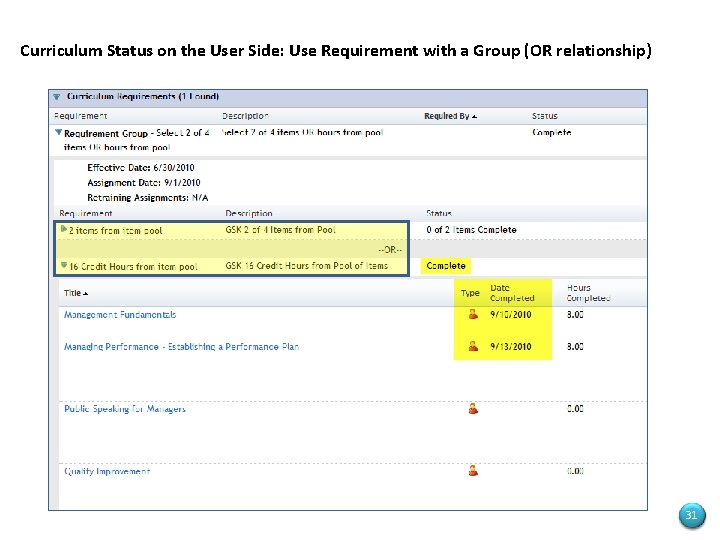This screenshot has width=720, height=540.
Task: Collapse the Curriculum Requirements panel triangle
Action: [55, 97]
